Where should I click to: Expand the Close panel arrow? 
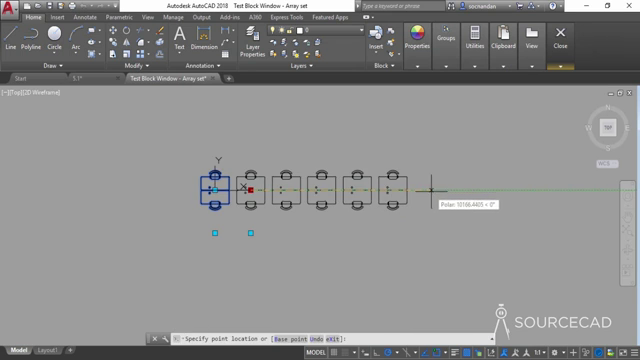pos(560,67)
